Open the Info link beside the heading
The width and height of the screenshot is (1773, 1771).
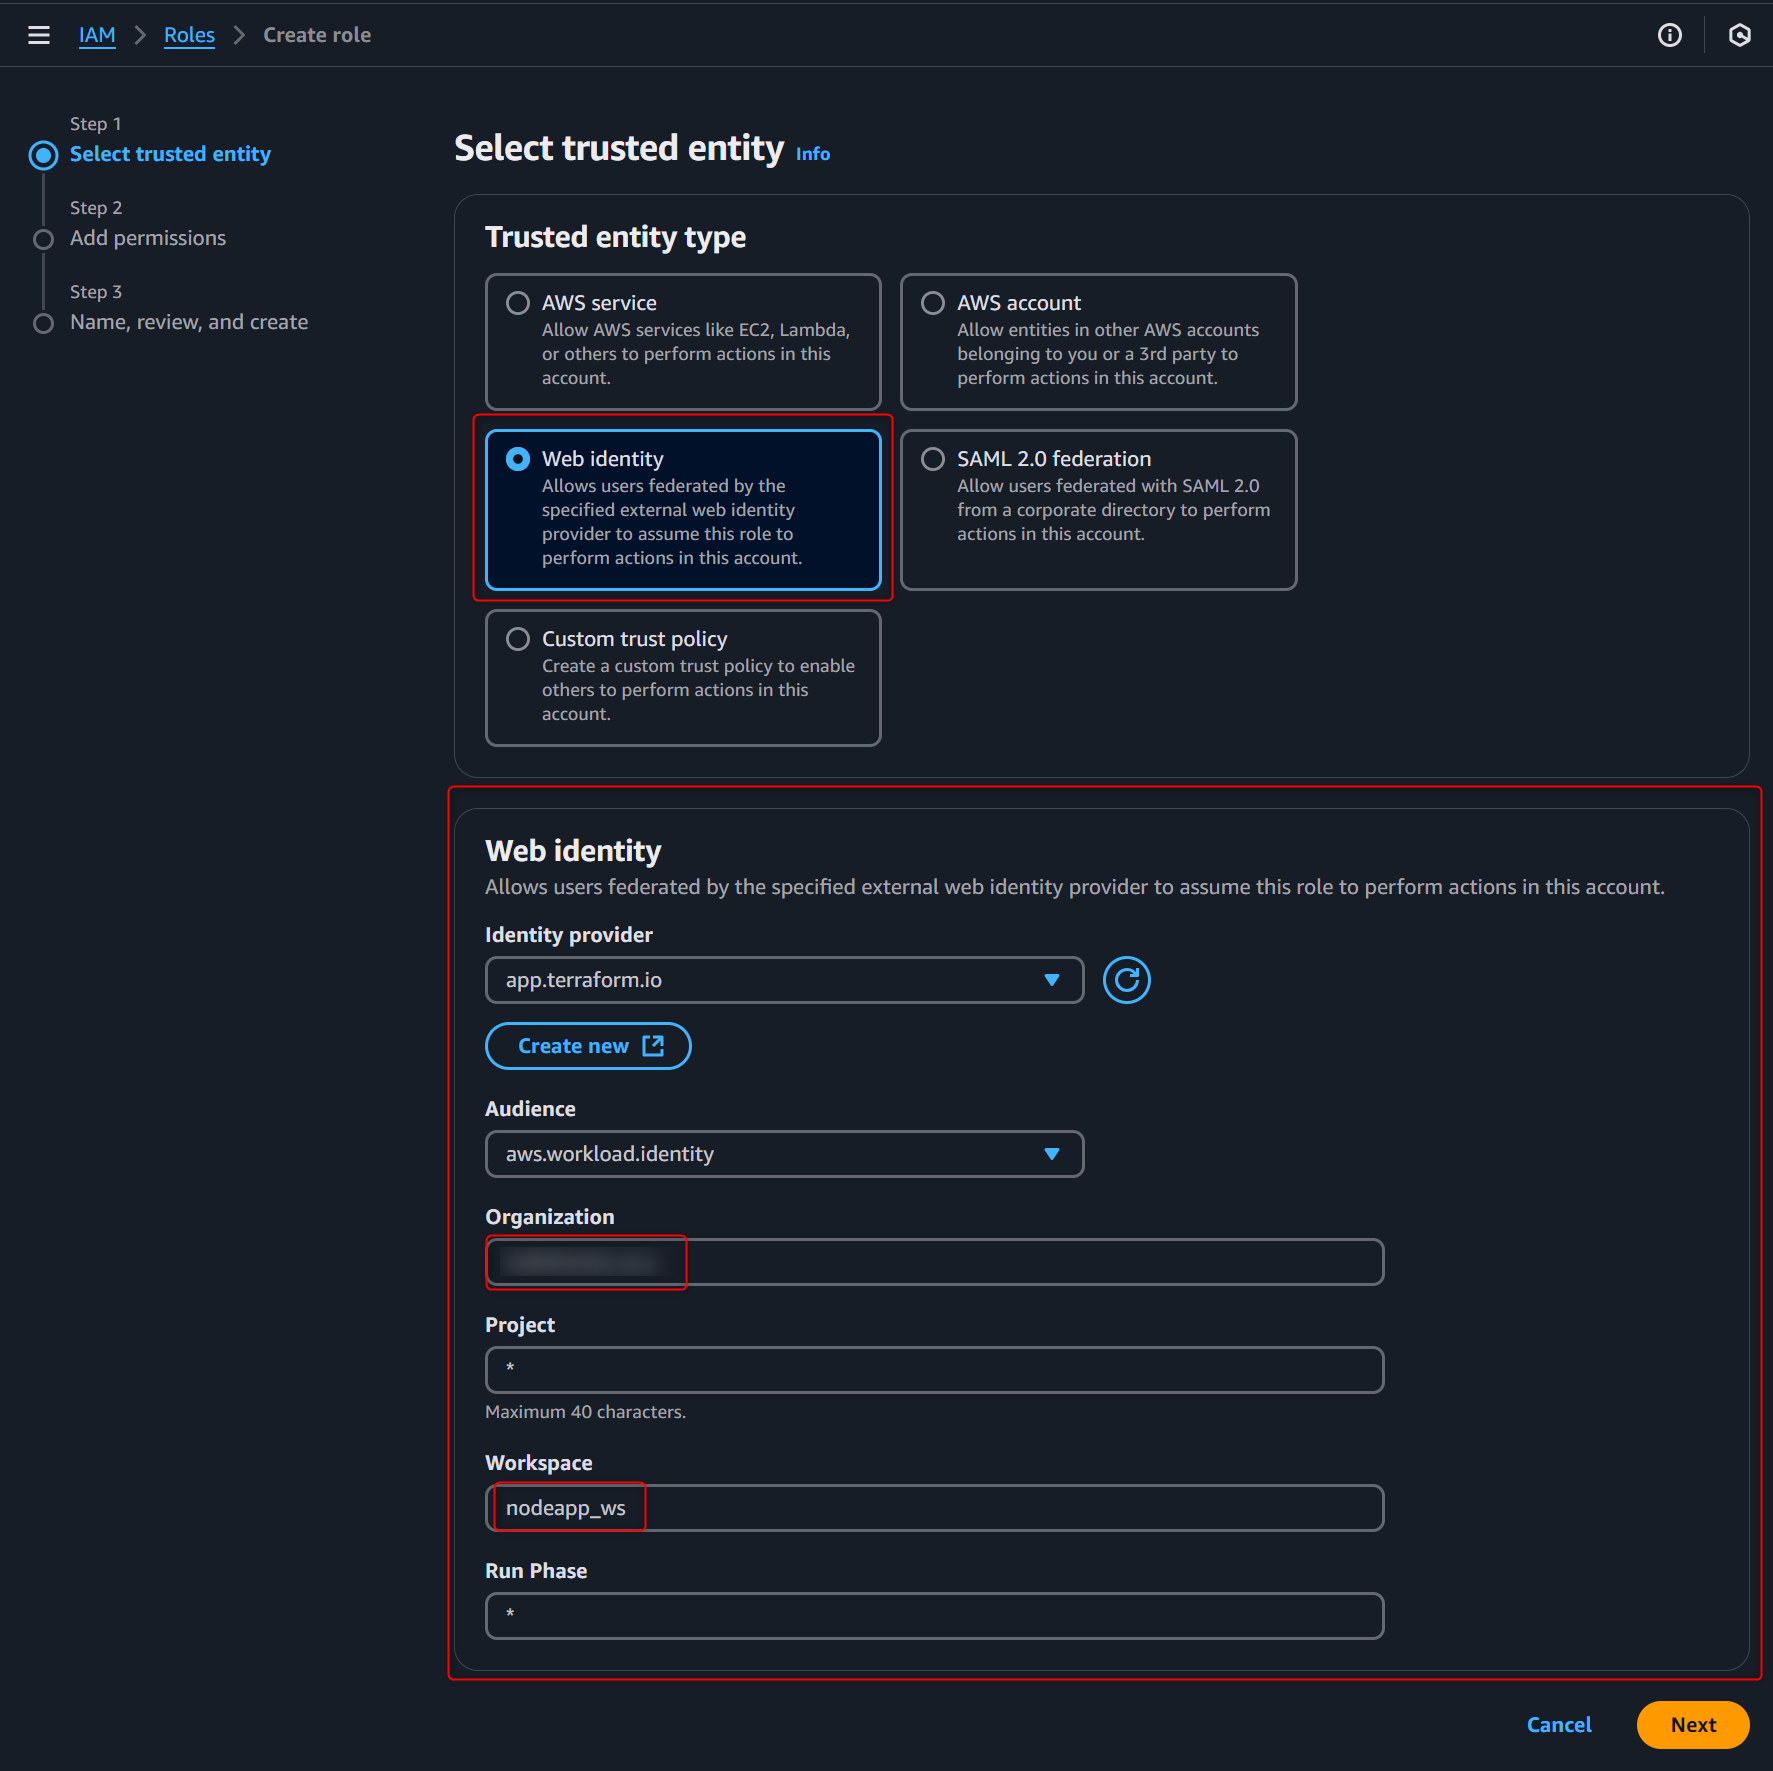(812, 154)
